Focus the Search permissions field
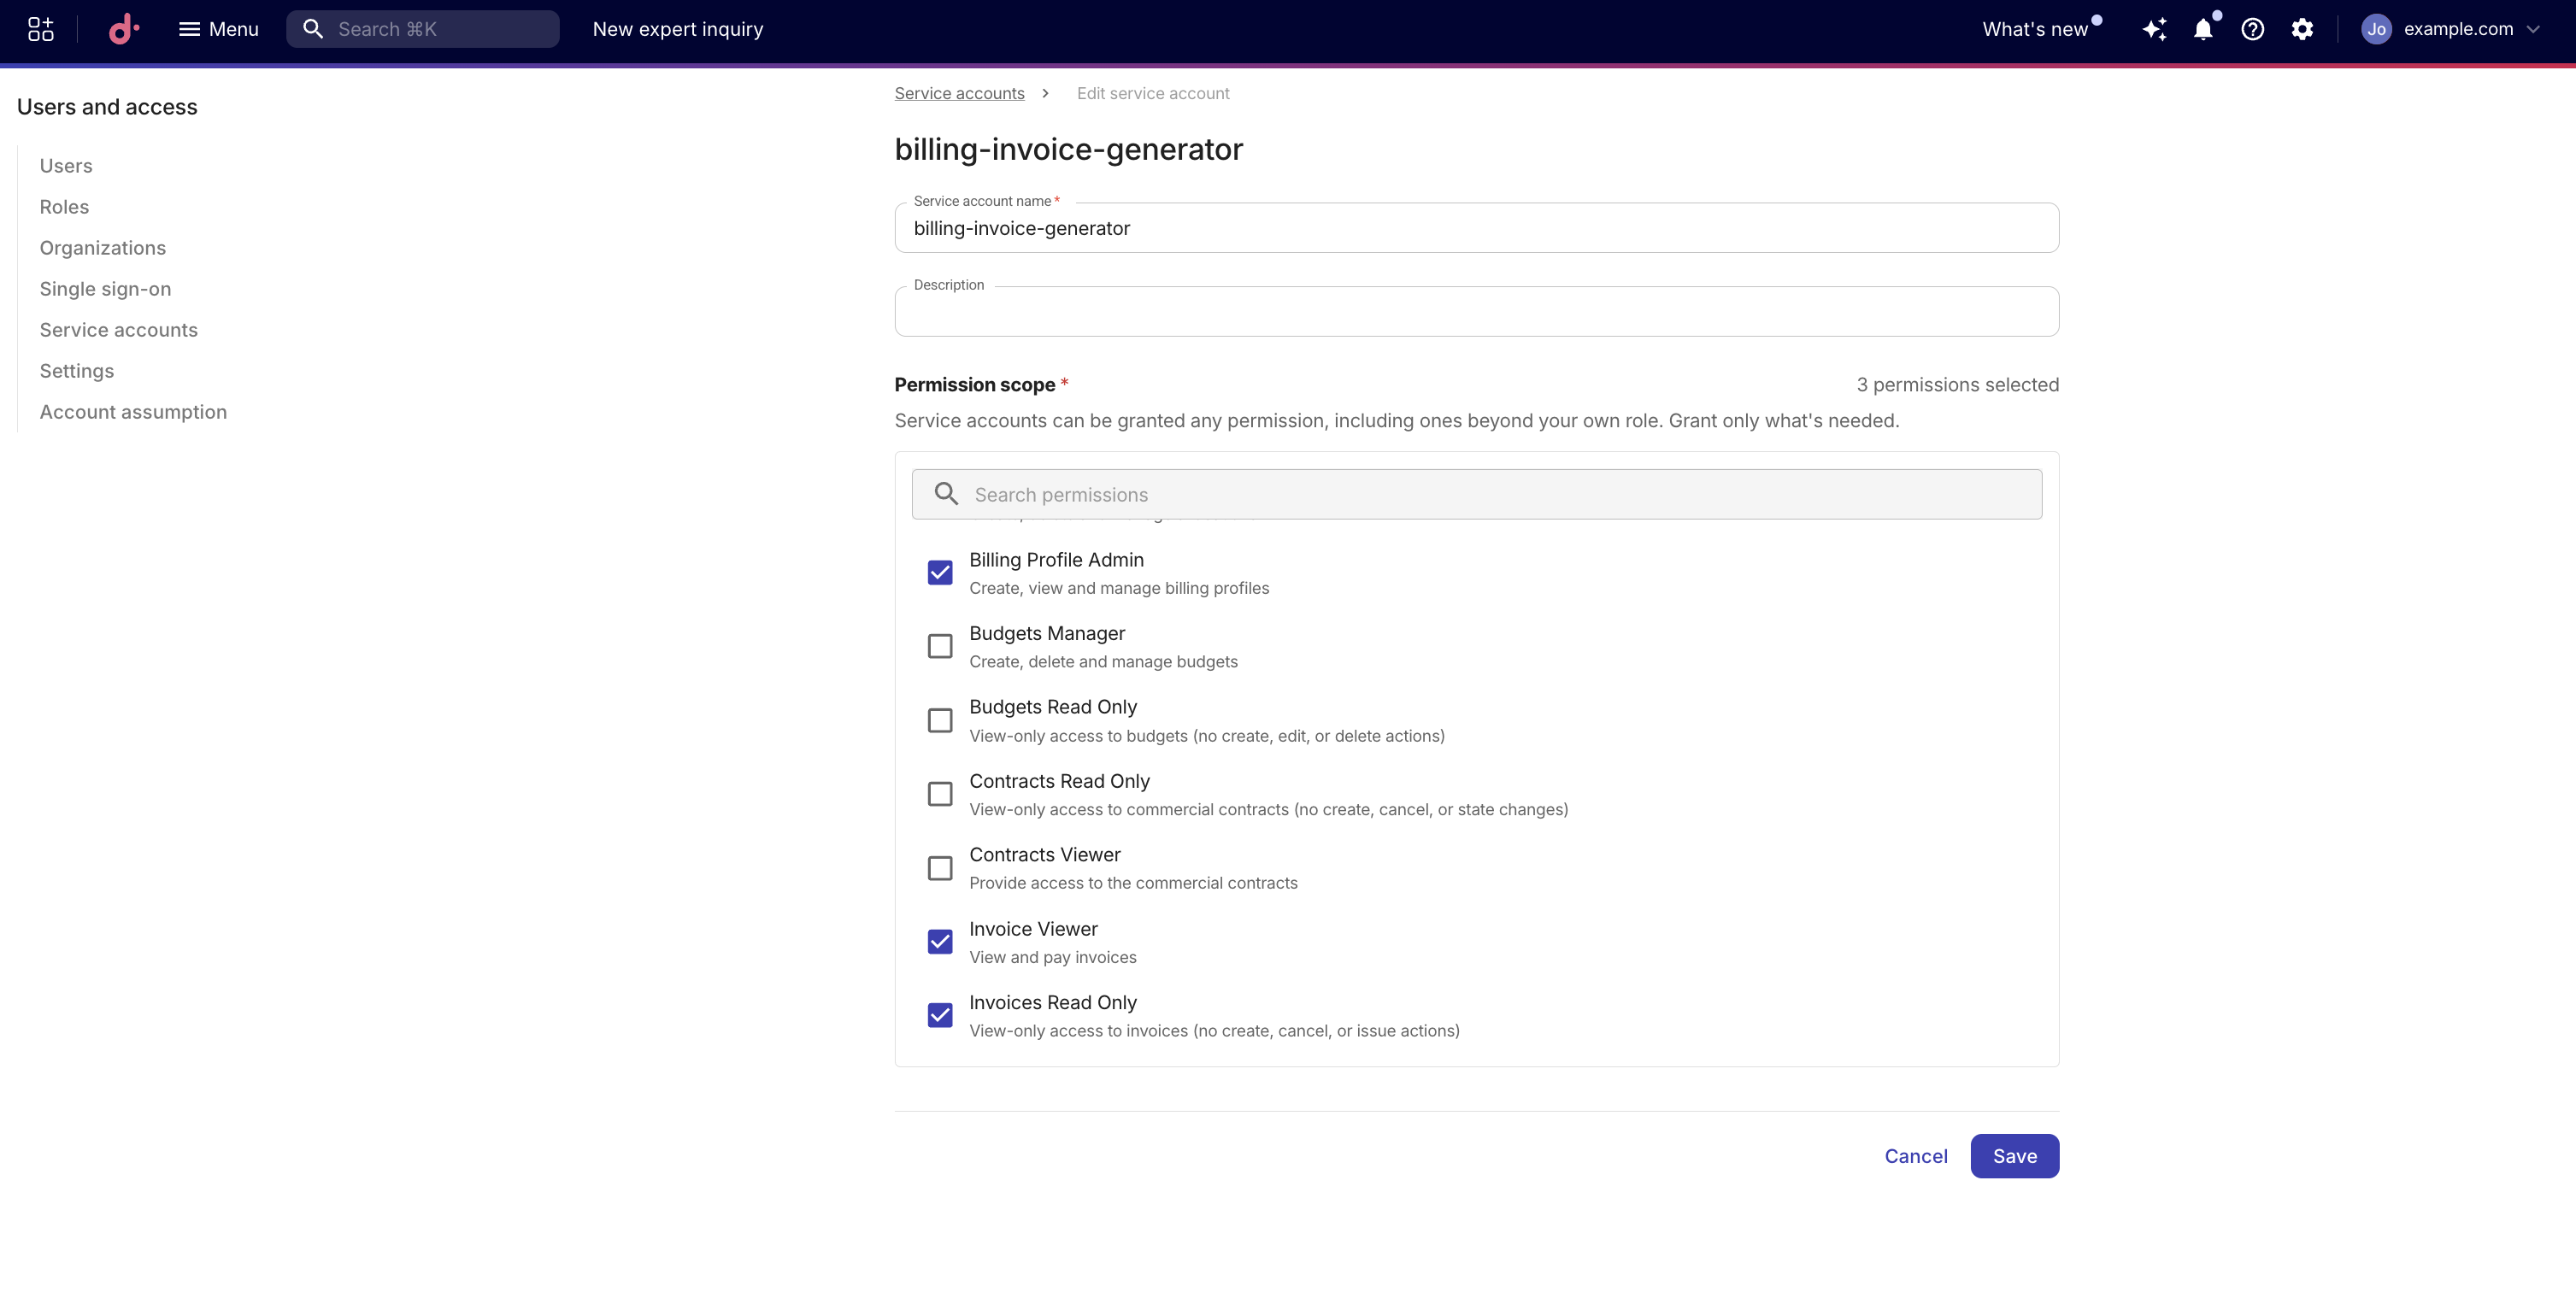This screenshot has height=1292, width=2576. click(x=1476, y=494)
